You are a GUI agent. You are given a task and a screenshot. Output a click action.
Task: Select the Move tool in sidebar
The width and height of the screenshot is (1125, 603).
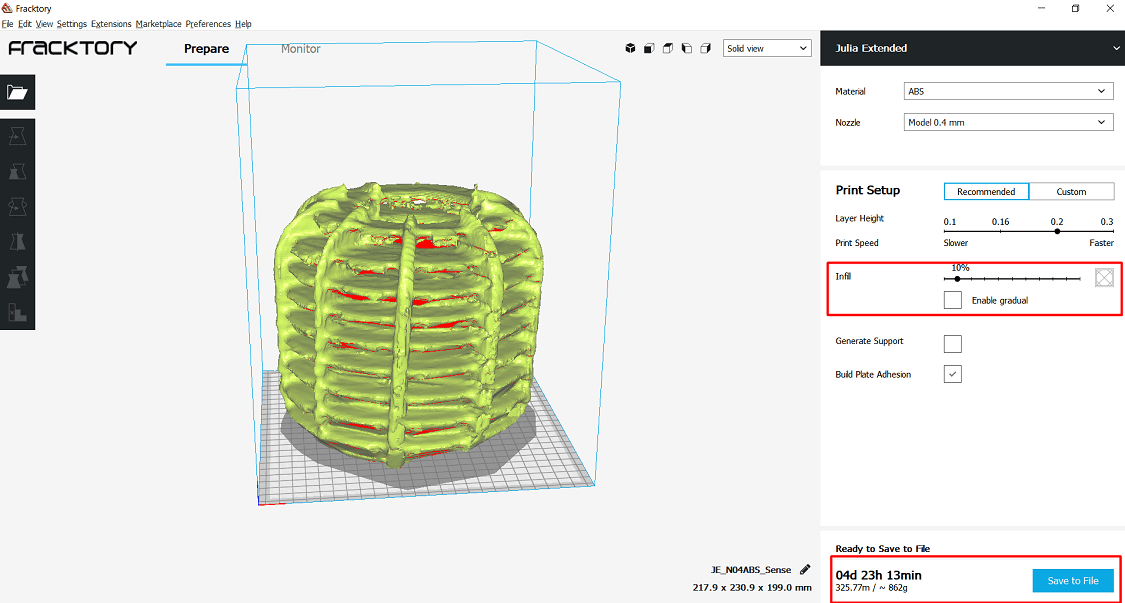tap(17, 137)
